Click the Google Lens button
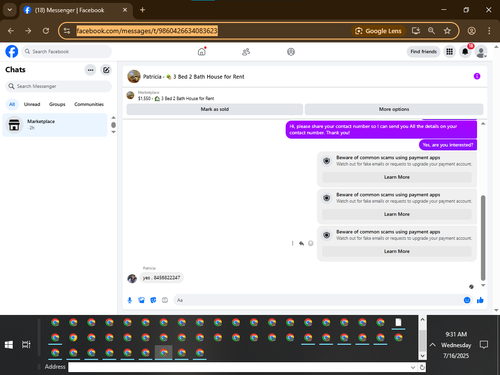 pyautogui.click(x=378, y=31)
